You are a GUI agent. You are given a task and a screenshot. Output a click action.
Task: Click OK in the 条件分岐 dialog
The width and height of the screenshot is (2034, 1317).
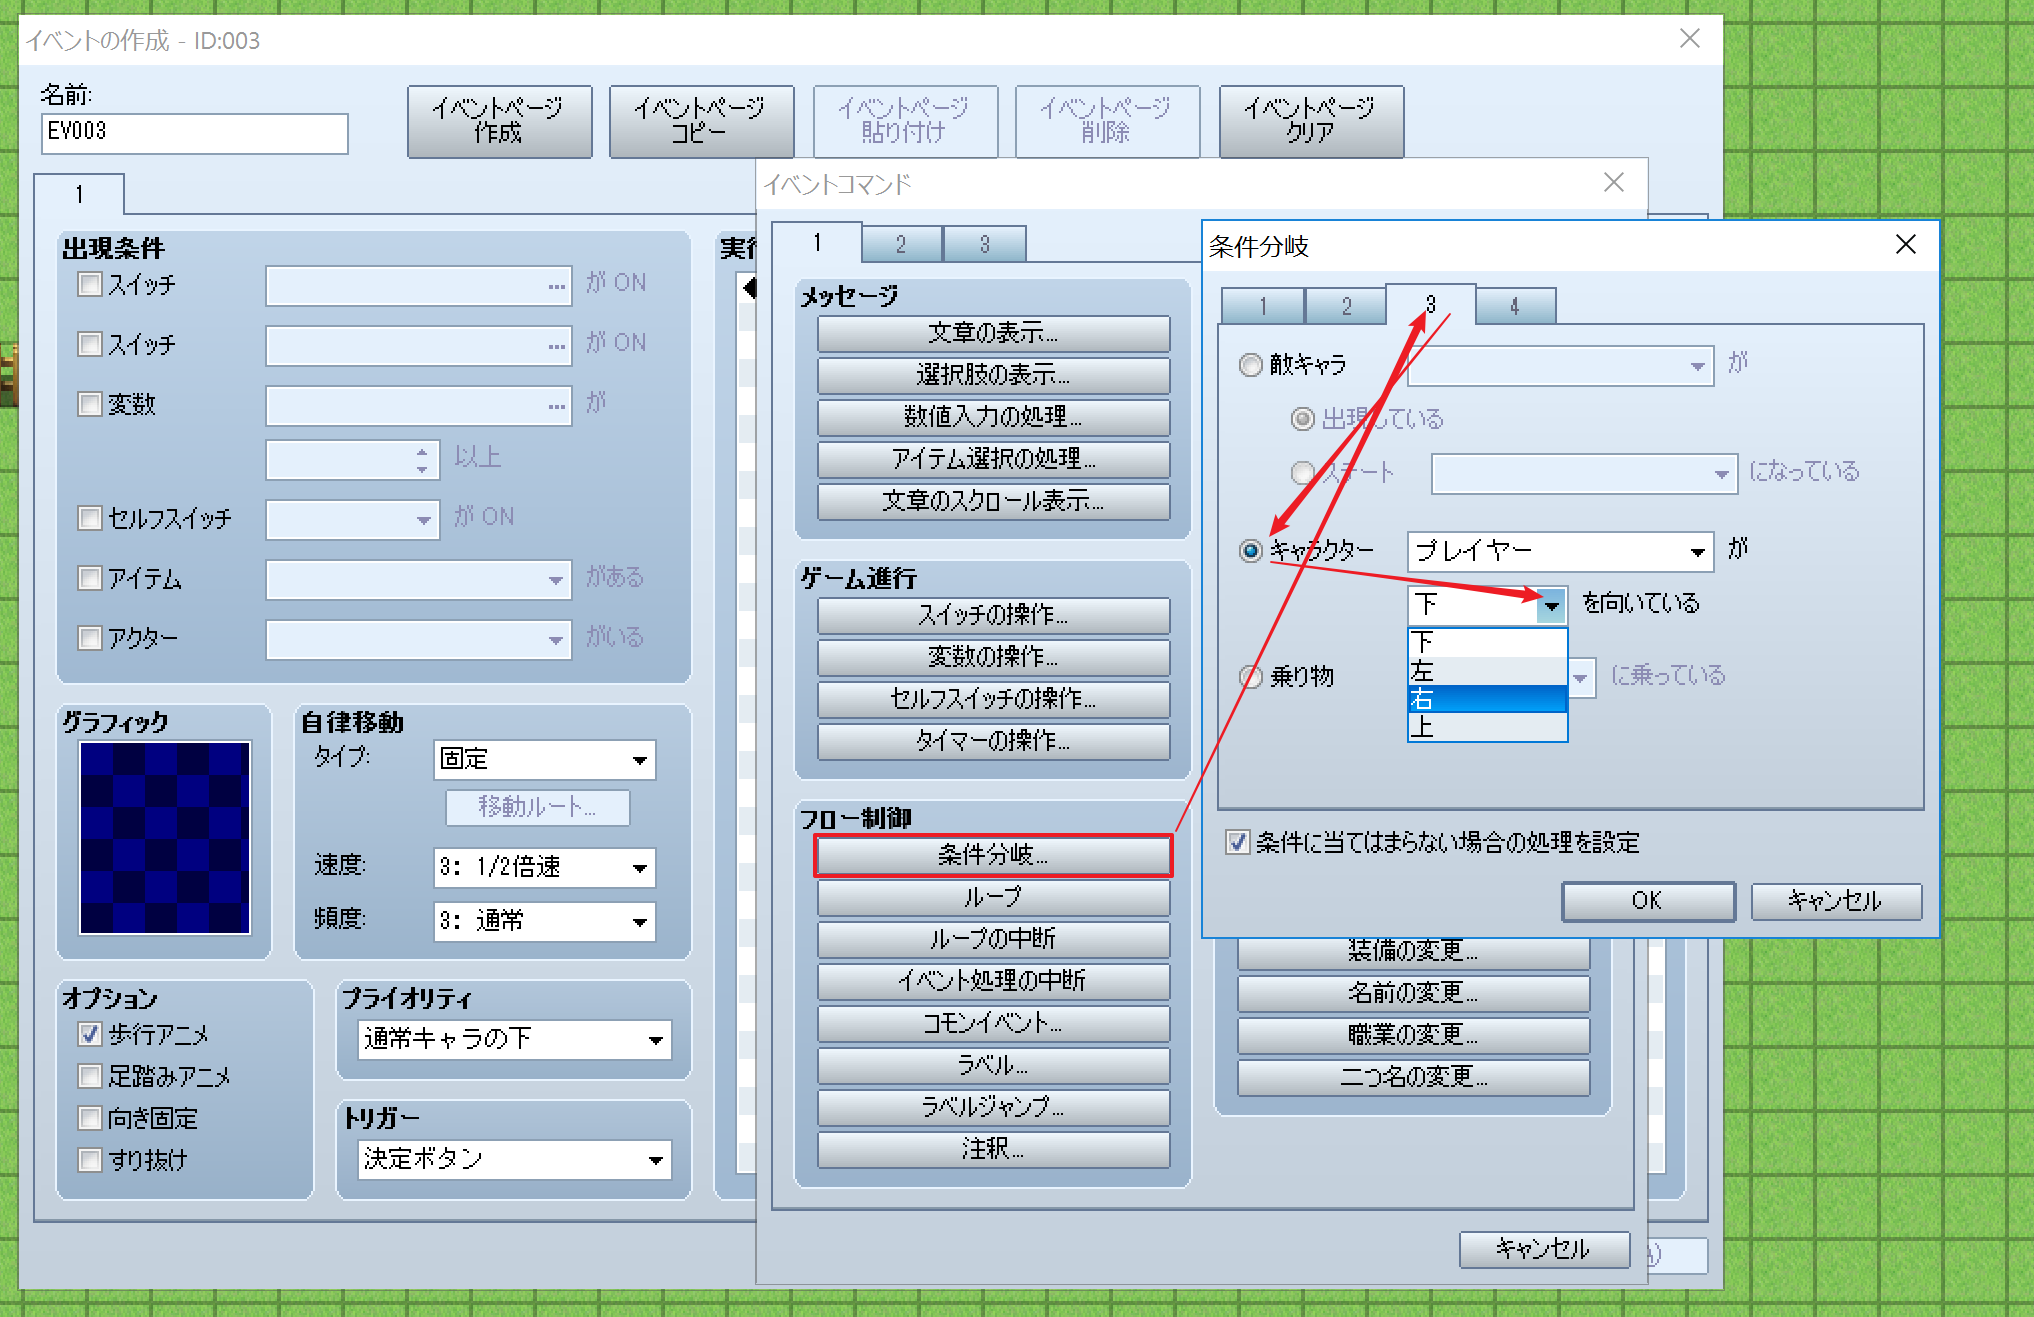pos(1647,901)
